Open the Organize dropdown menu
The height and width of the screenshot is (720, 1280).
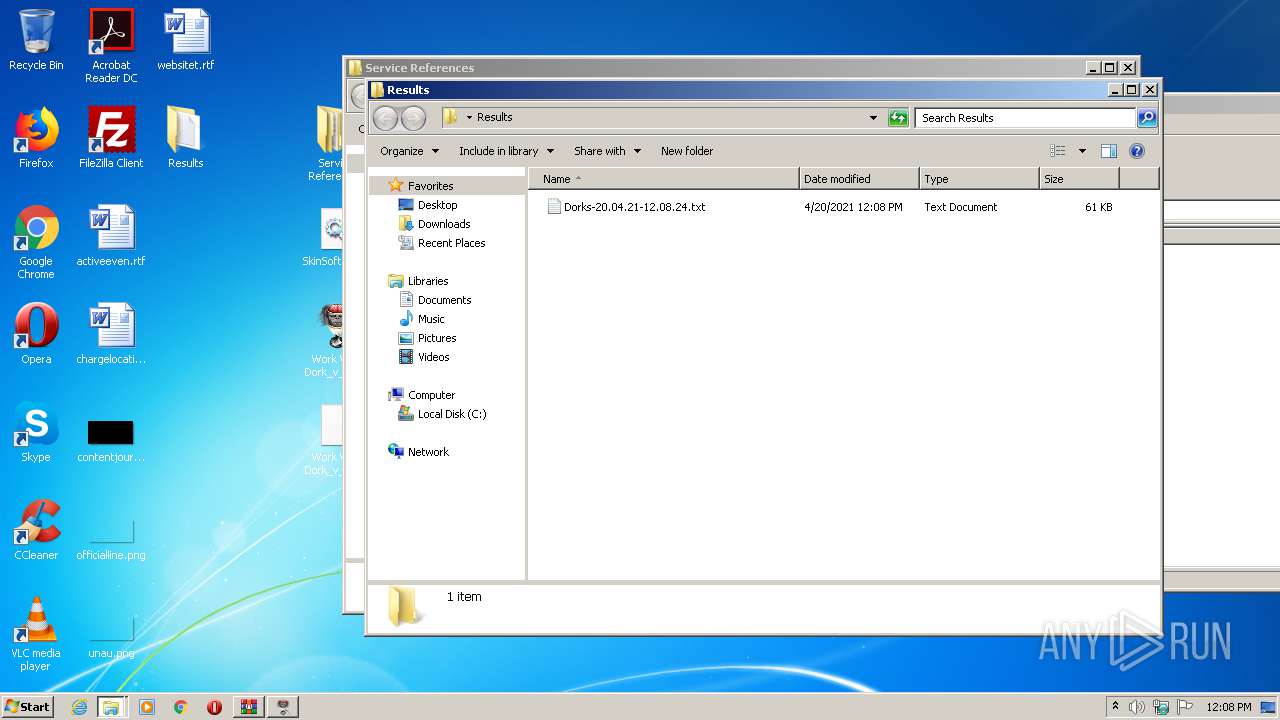tap(409, 151)
